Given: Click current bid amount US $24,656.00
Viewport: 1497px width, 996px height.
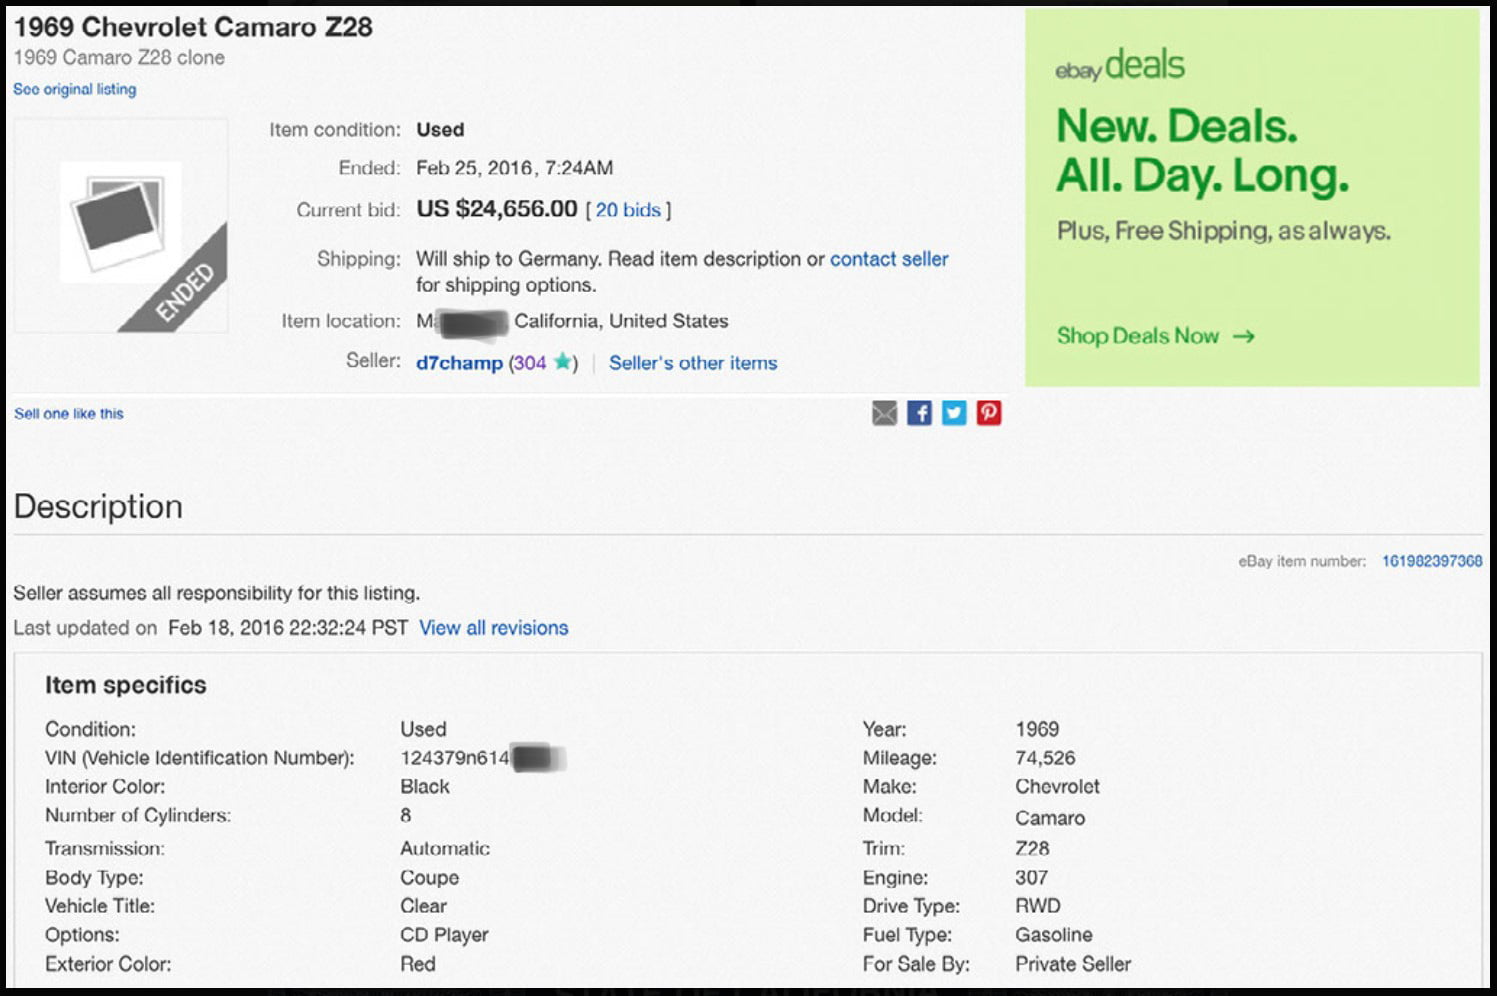Looking at the screenshot, I should [497, 209].
